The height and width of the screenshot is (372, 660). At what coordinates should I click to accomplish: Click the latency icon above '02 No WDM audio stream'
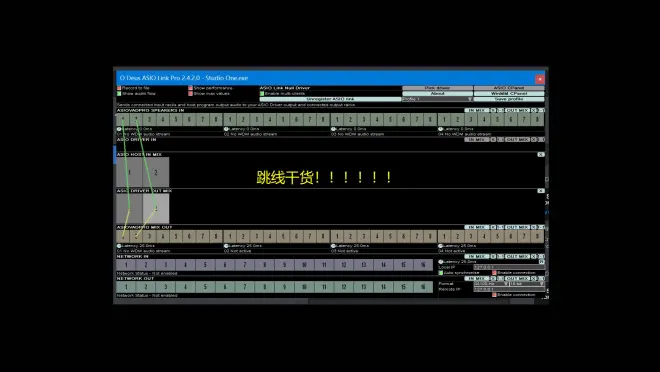click(x=226, y=129)
